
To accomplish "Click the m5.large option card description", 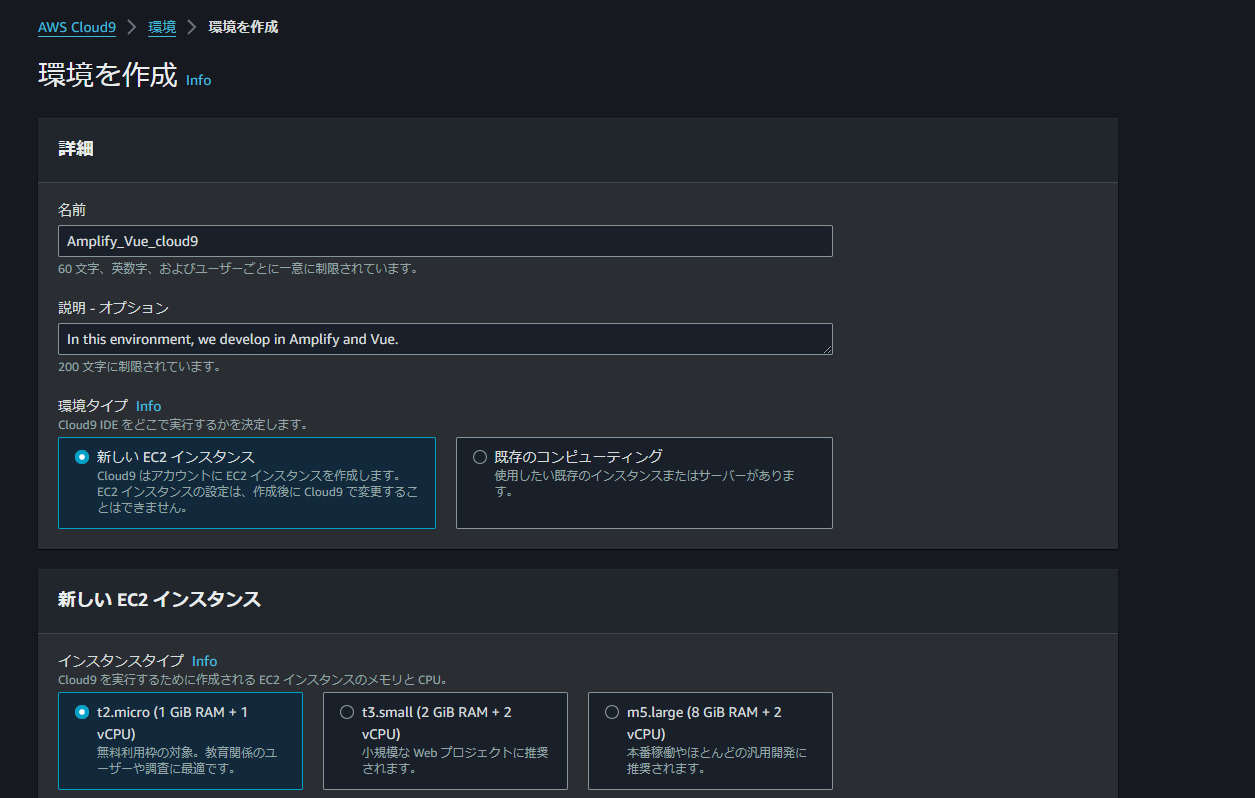I will [716, 761].
